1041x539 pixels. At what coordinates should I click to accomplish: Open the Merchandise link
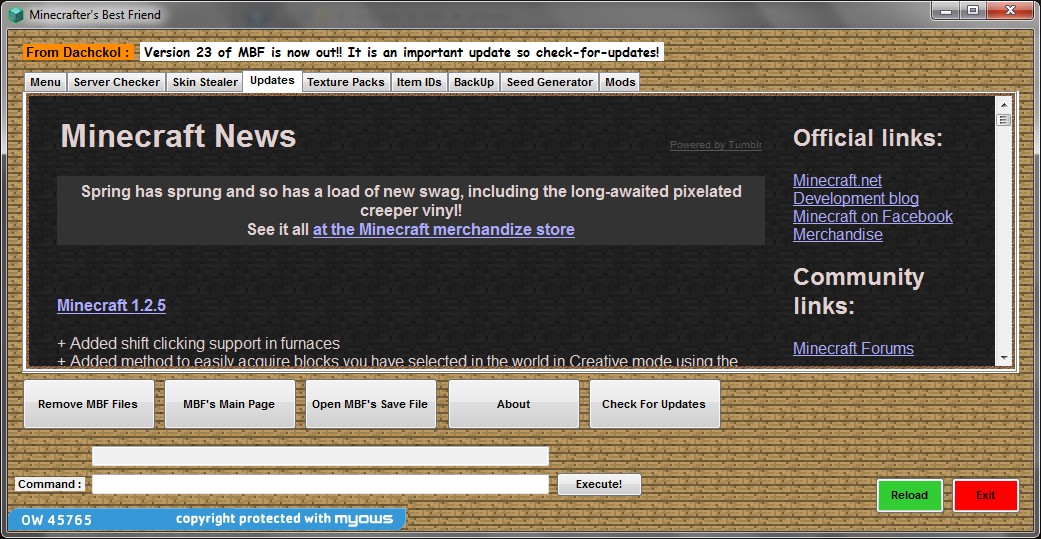pyautogui.click(x=838, y=234)
